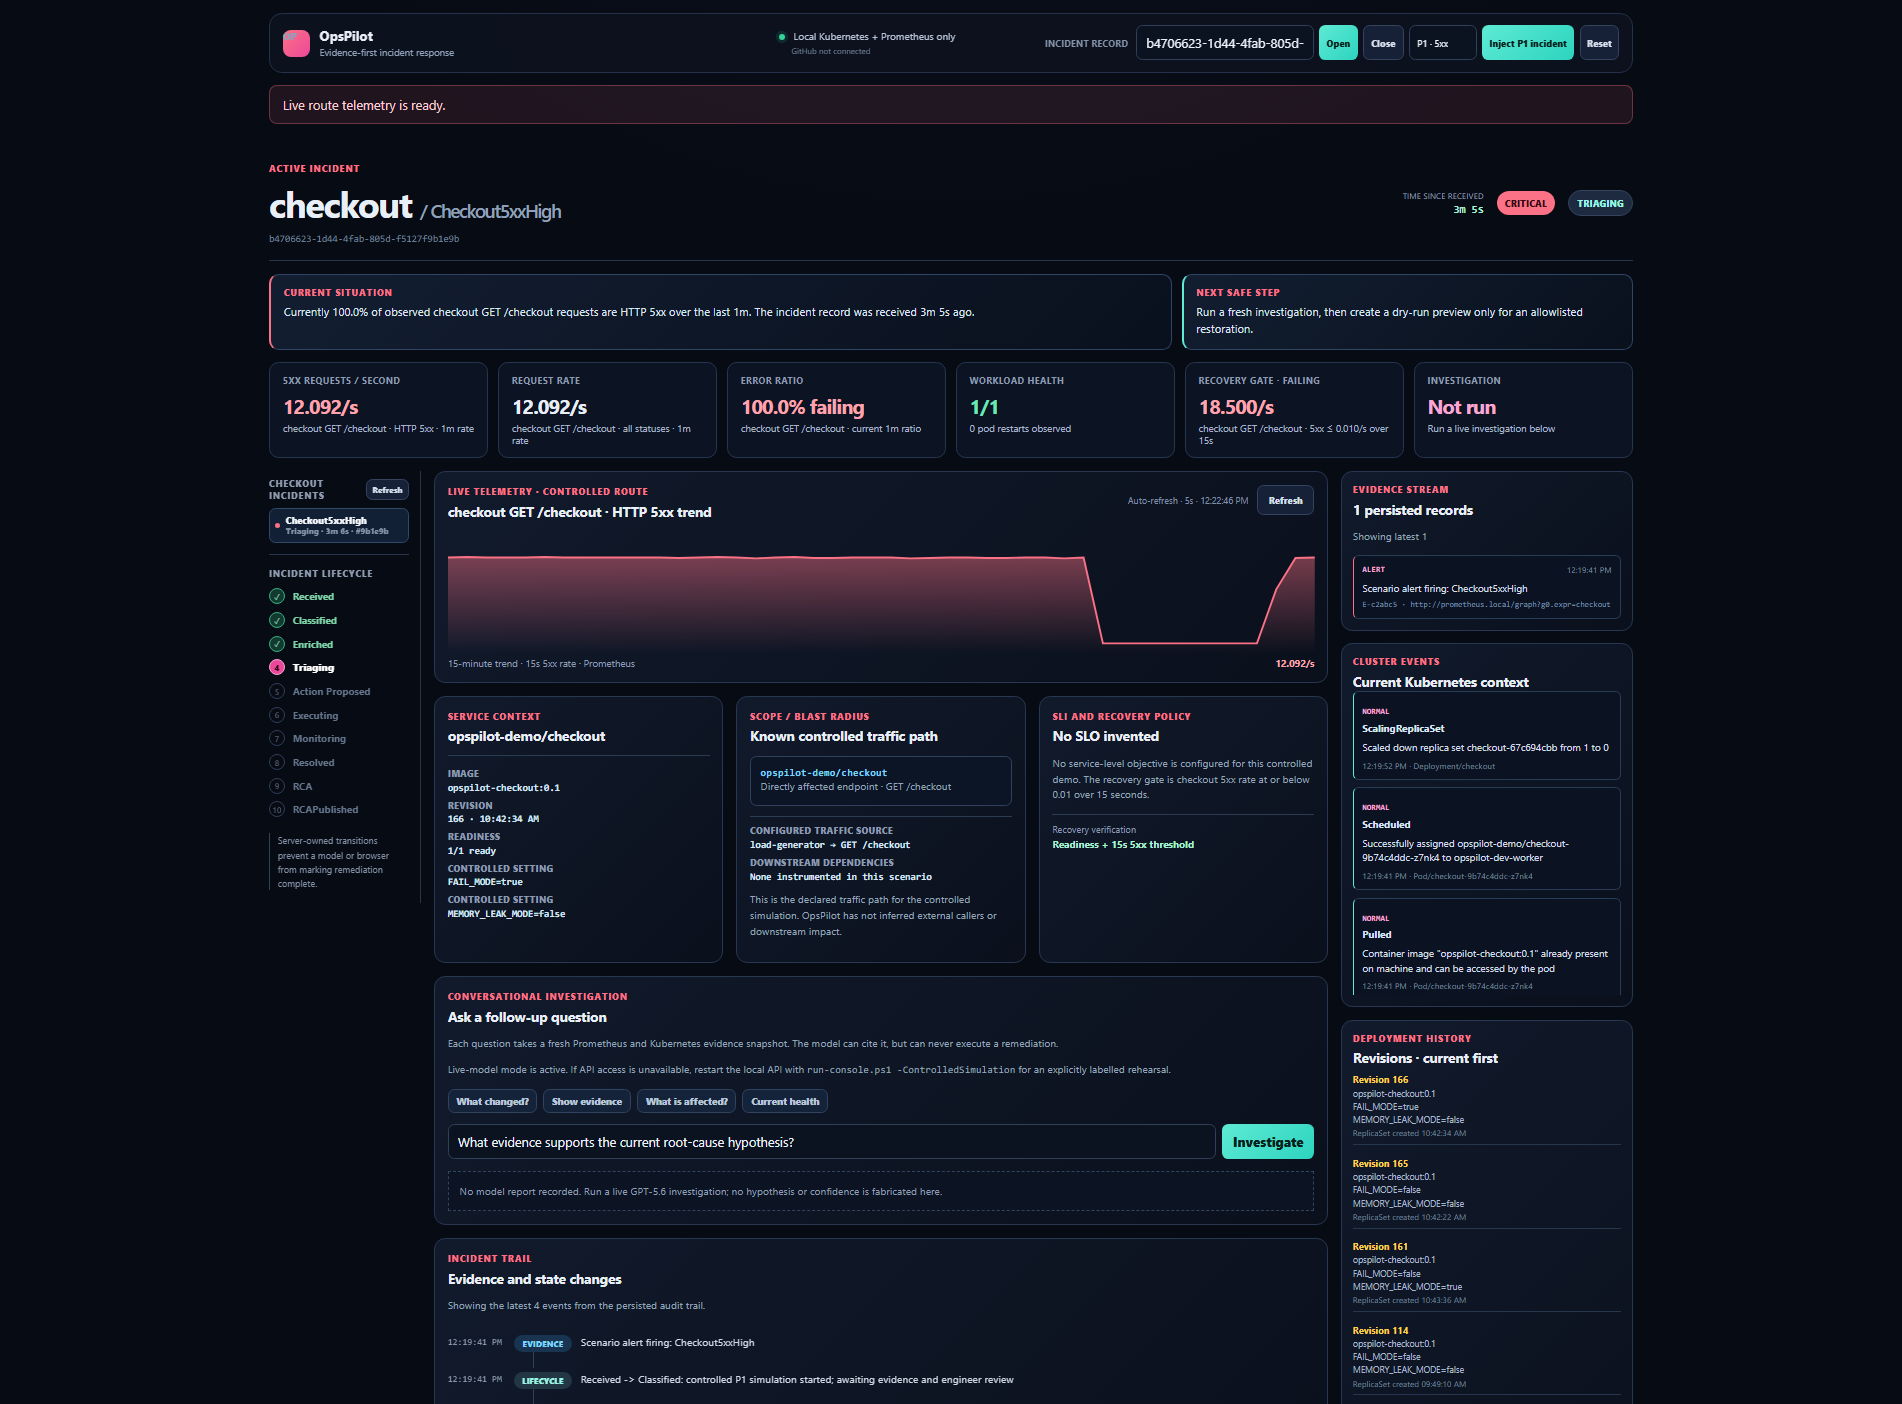Click the Classified lifecycle checkmark icon
Image resolution: width=1902 pixels, height=1404 pixels.
coord(277,620)
